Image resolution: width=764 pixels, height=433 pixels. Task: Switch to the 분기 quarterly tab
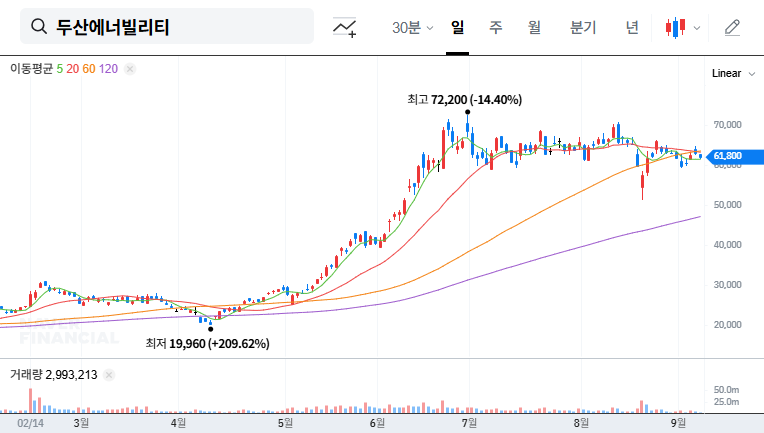[583, 27]
